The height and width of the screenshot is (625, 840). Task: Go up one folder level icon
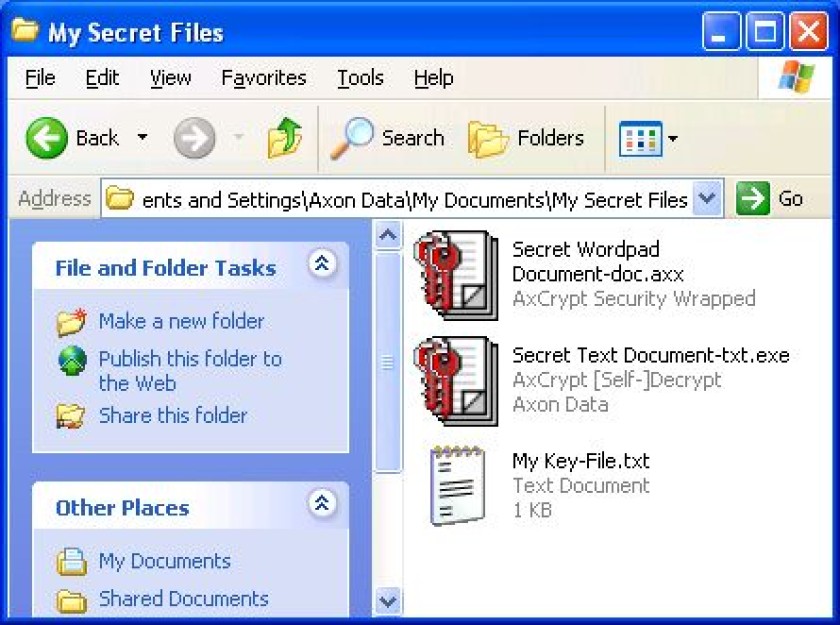[285, 138]
